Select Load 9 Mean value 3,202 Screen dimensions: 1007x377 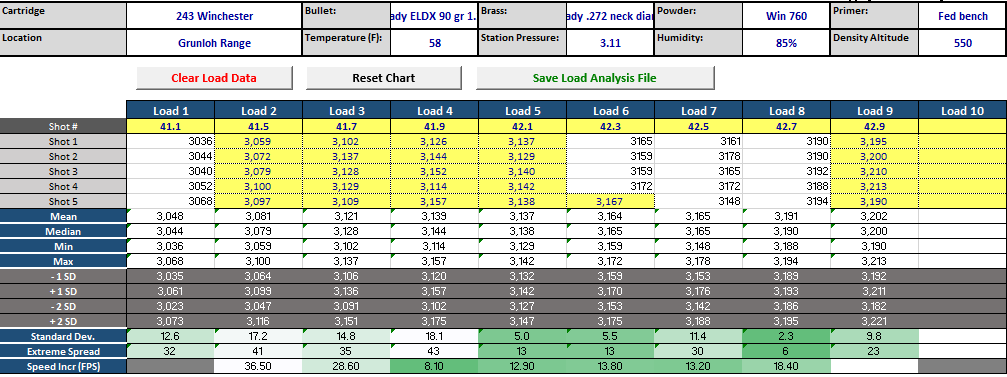click(874, 216)
